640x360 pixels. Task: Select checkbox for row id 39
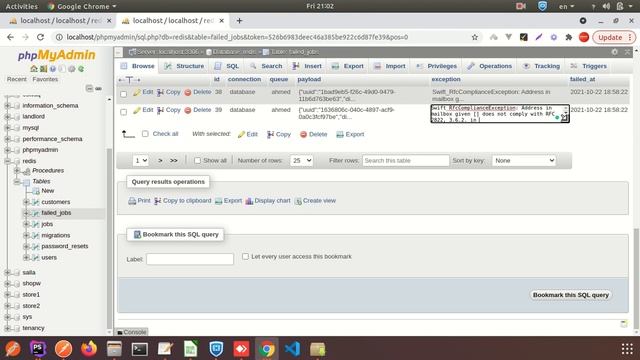(x=124, y=112)
